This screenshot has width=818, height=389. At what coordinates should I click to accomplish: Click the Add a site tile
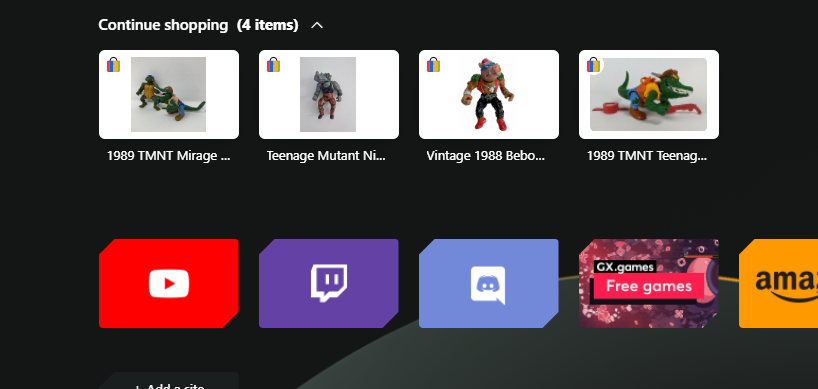click(x=169, y=381)
